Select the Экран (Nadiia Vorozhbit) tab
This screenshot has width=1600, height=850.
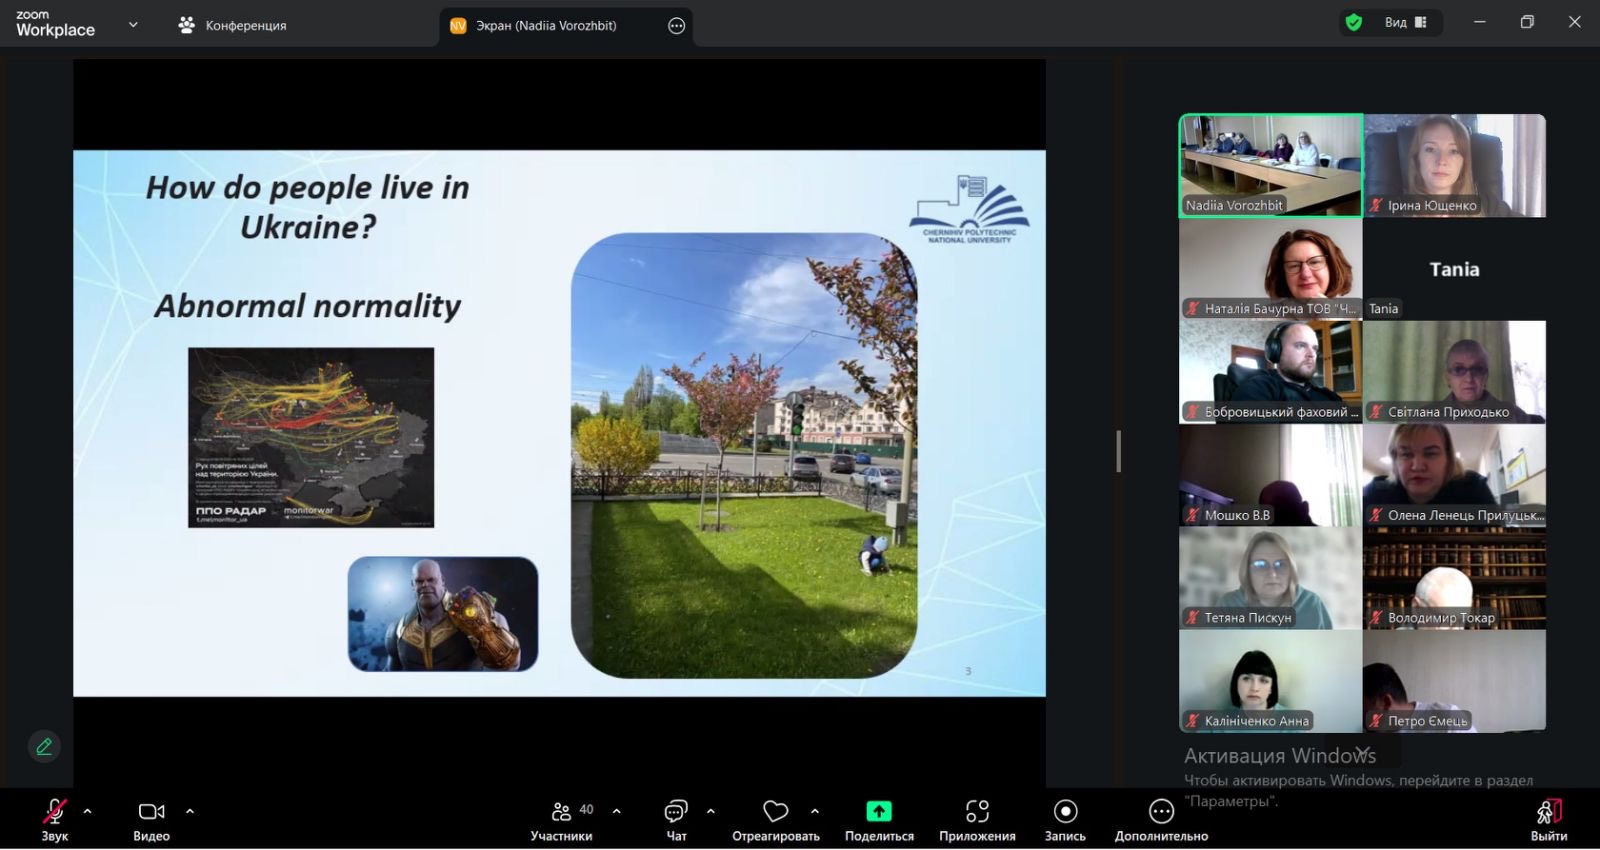click(546, 26)
